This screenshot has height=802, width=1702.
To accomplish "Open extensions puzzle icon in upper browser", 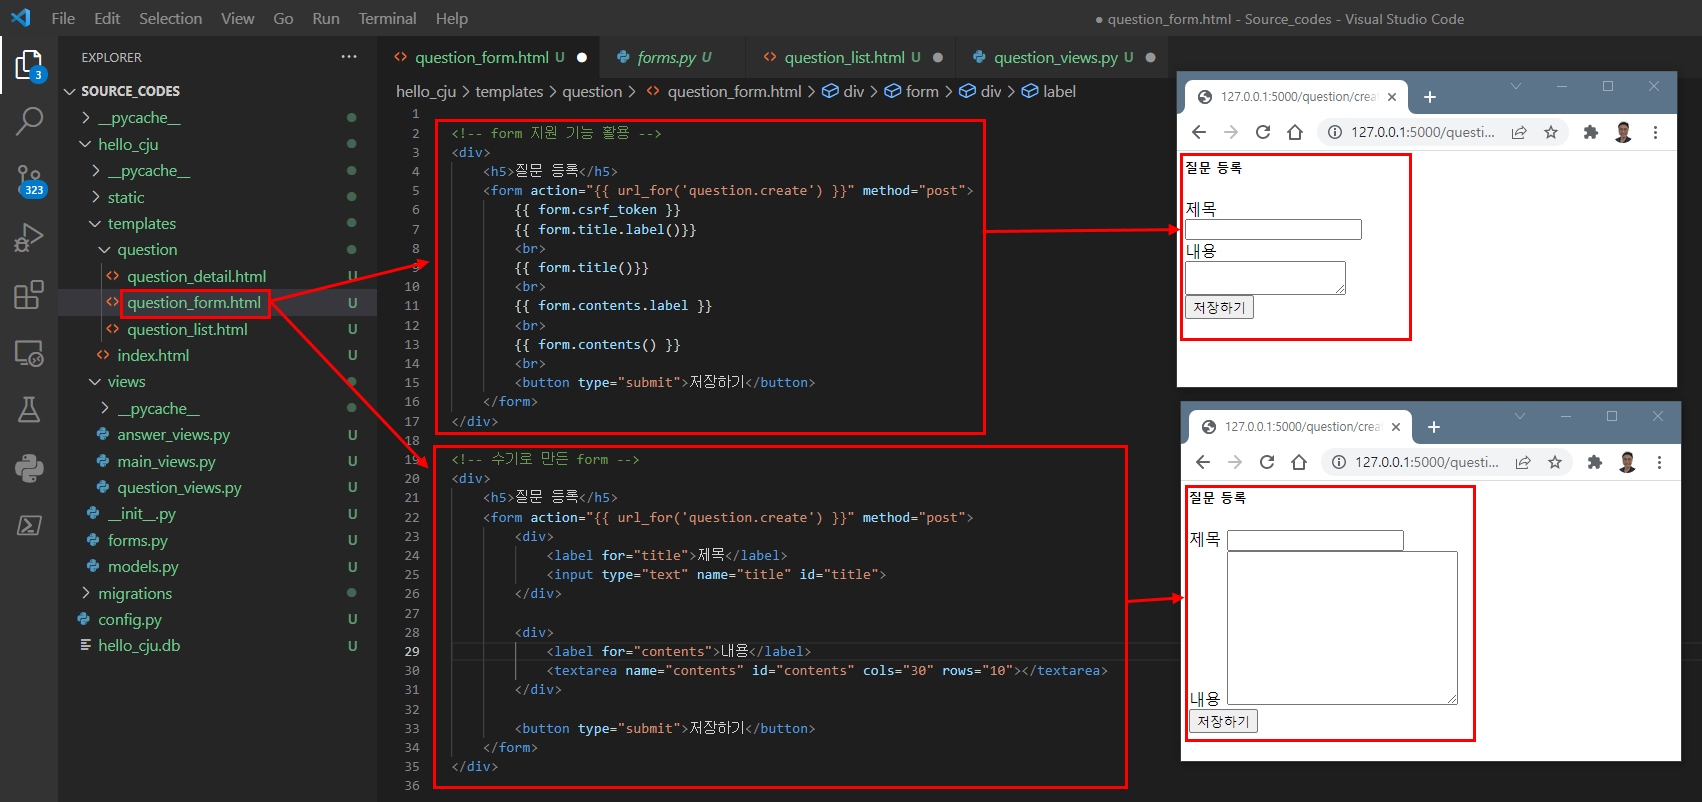I will (1591, 132).
